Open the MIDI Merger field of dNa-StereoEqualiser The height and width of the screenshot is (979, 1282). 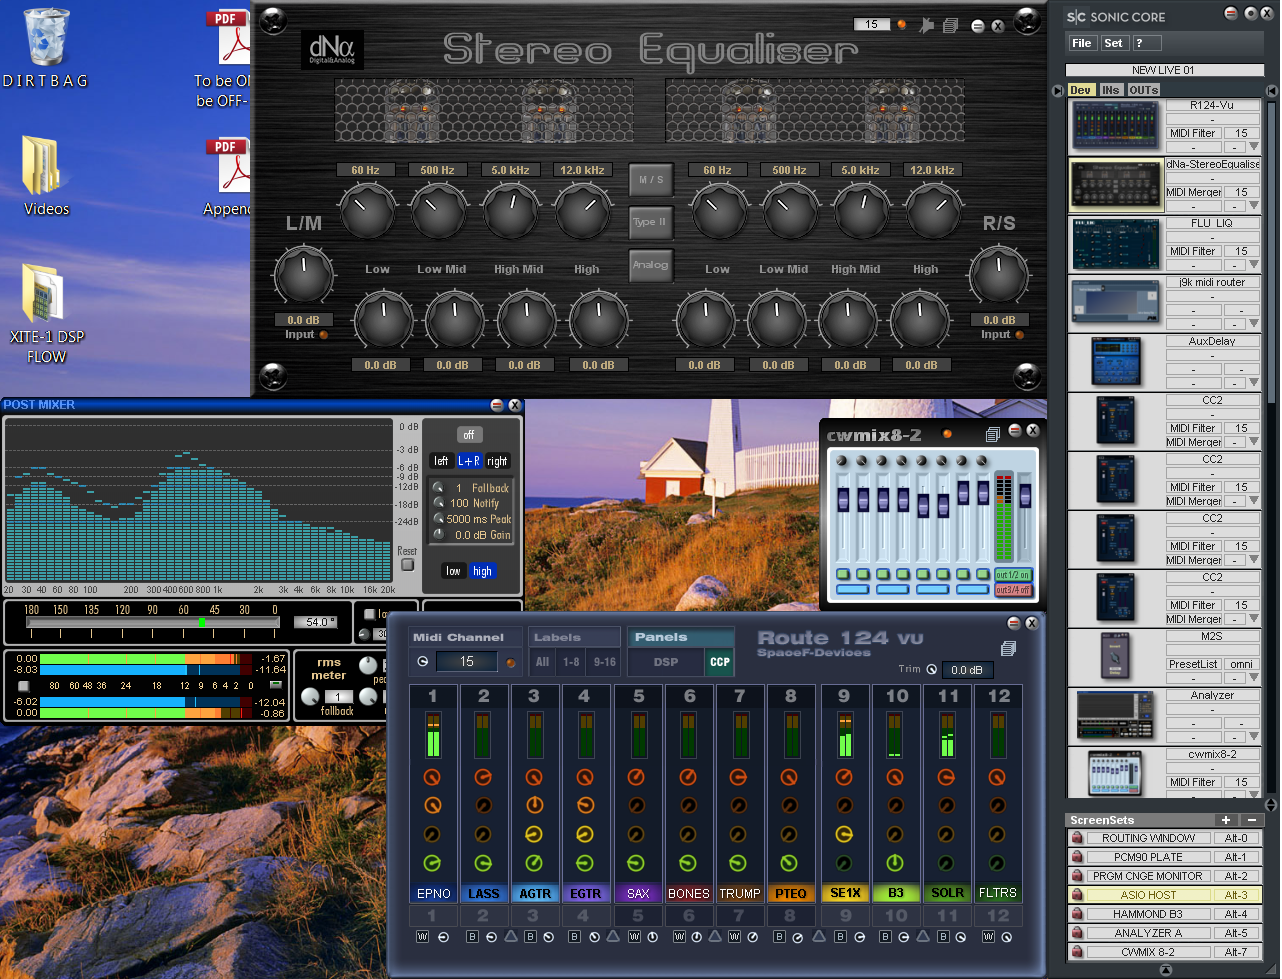(1192, 192)
